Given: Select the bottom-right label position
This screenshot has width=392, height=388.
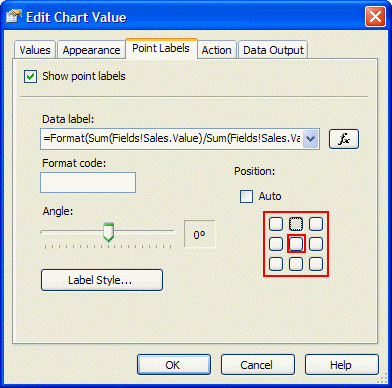Looking at the screenshot, I should click(x=316, y=264).
